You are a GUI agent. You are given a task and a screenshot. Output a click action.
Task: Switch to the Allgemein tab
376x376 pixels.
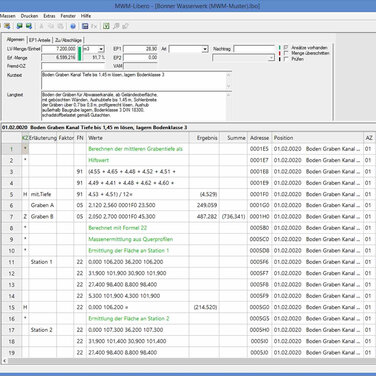click(x=15, y=39)
